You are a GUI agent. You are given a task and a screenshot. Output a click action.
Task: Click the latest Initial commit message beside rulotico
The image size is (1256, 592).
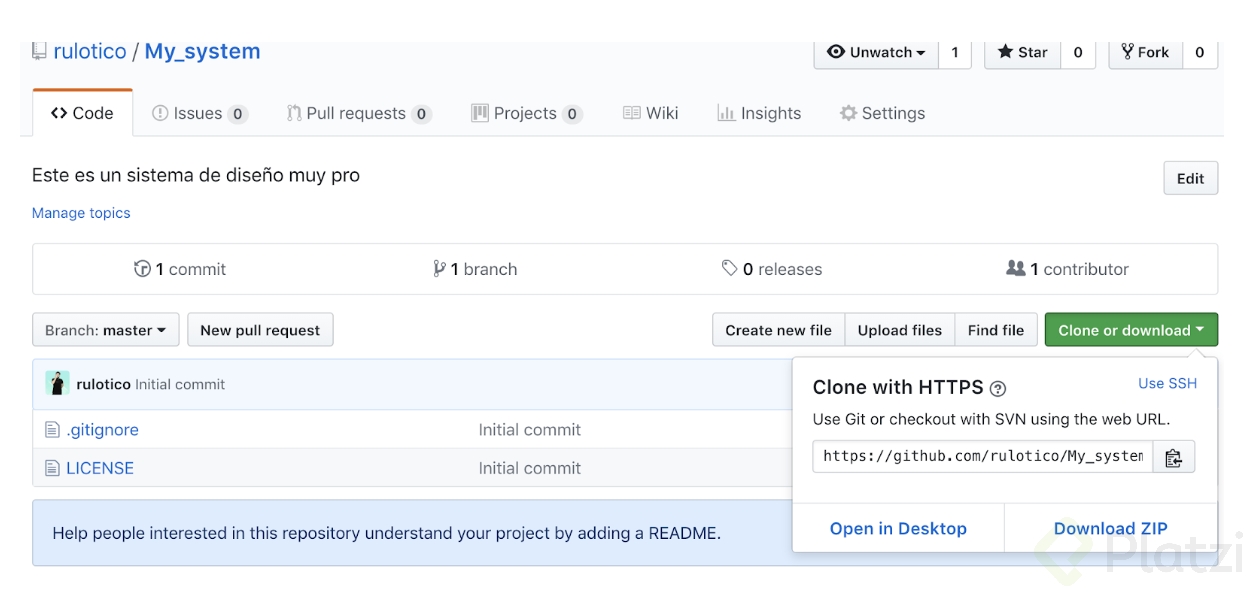tap(180, 384)
